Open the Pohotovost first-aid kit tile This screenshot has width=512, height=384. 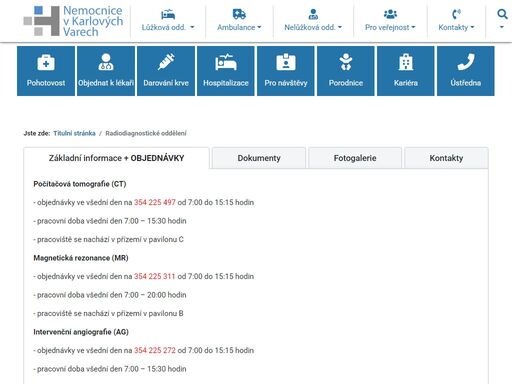(x=46, y=71)
